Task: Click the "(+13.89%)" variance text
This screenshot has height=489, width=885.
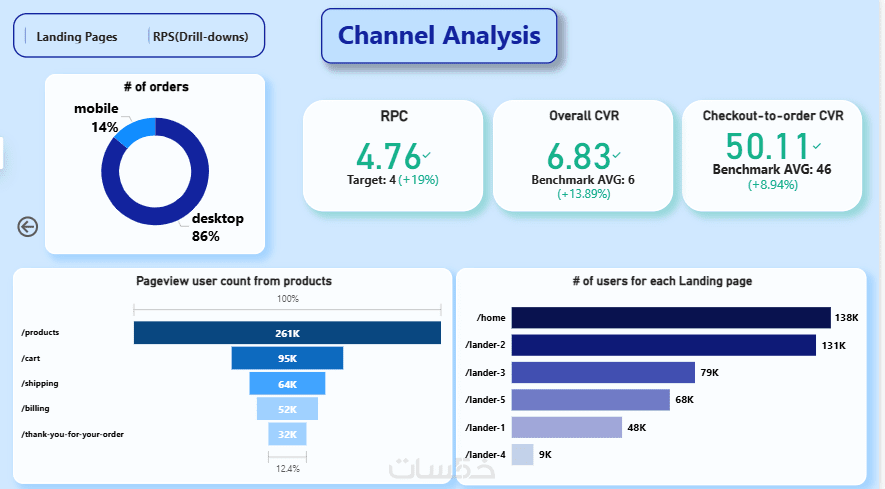Action: point(584,194)
